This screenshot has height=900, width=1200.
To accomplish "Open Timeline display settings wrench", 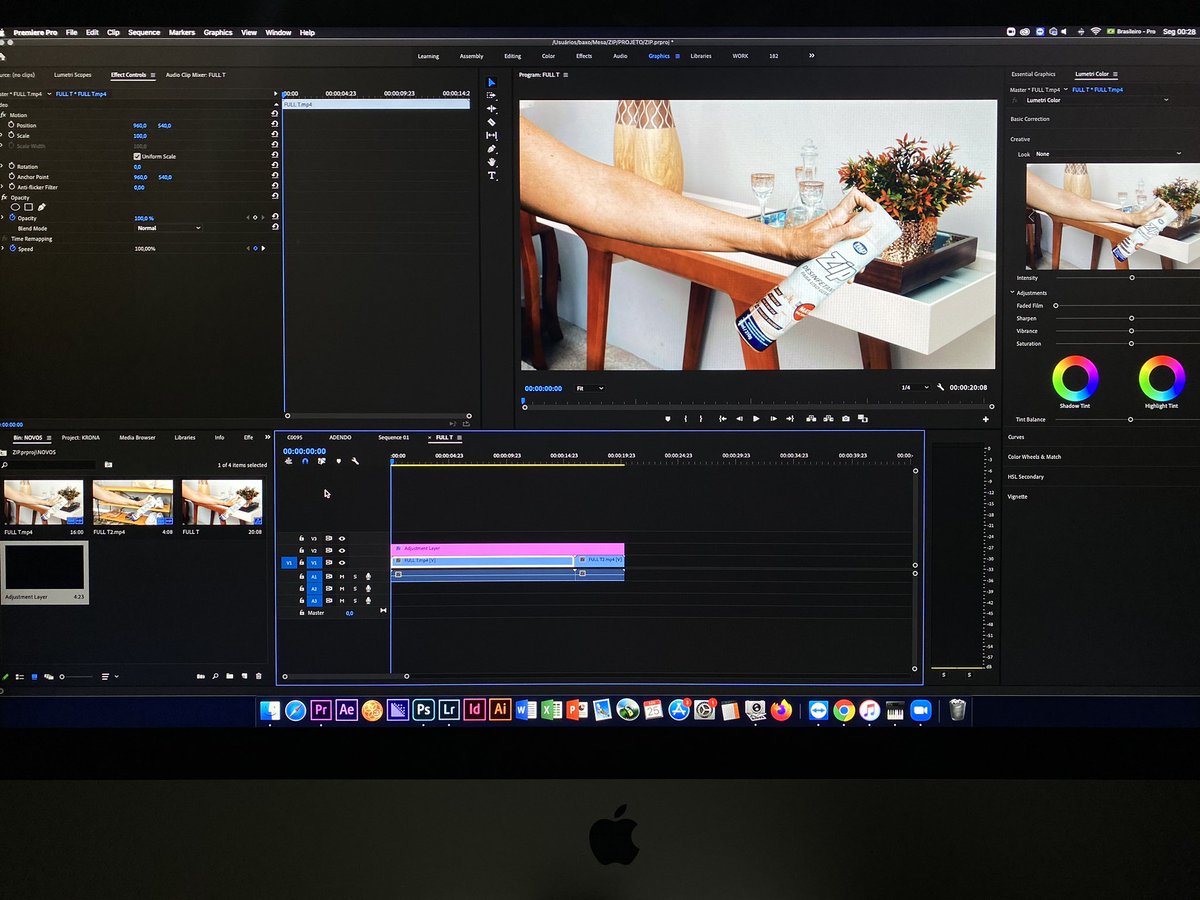I will coord(354,461).
